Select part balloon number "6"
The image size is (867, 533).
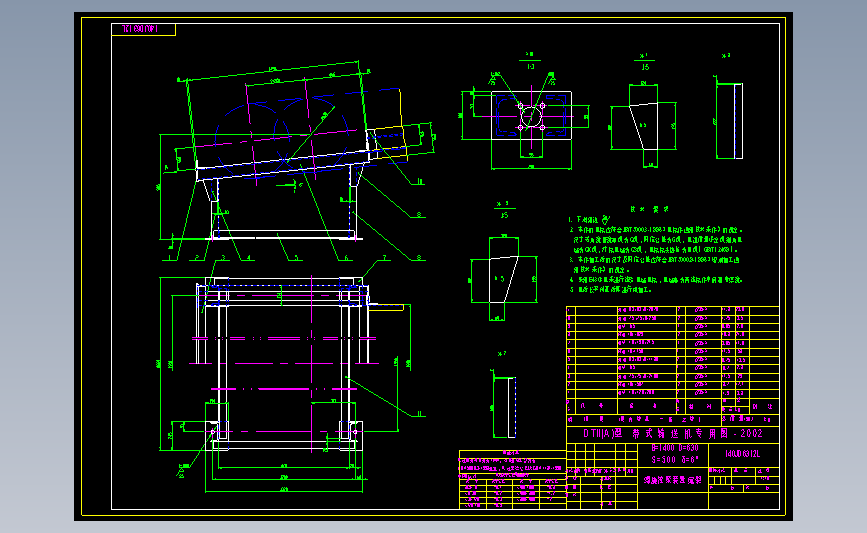(346, 258)
